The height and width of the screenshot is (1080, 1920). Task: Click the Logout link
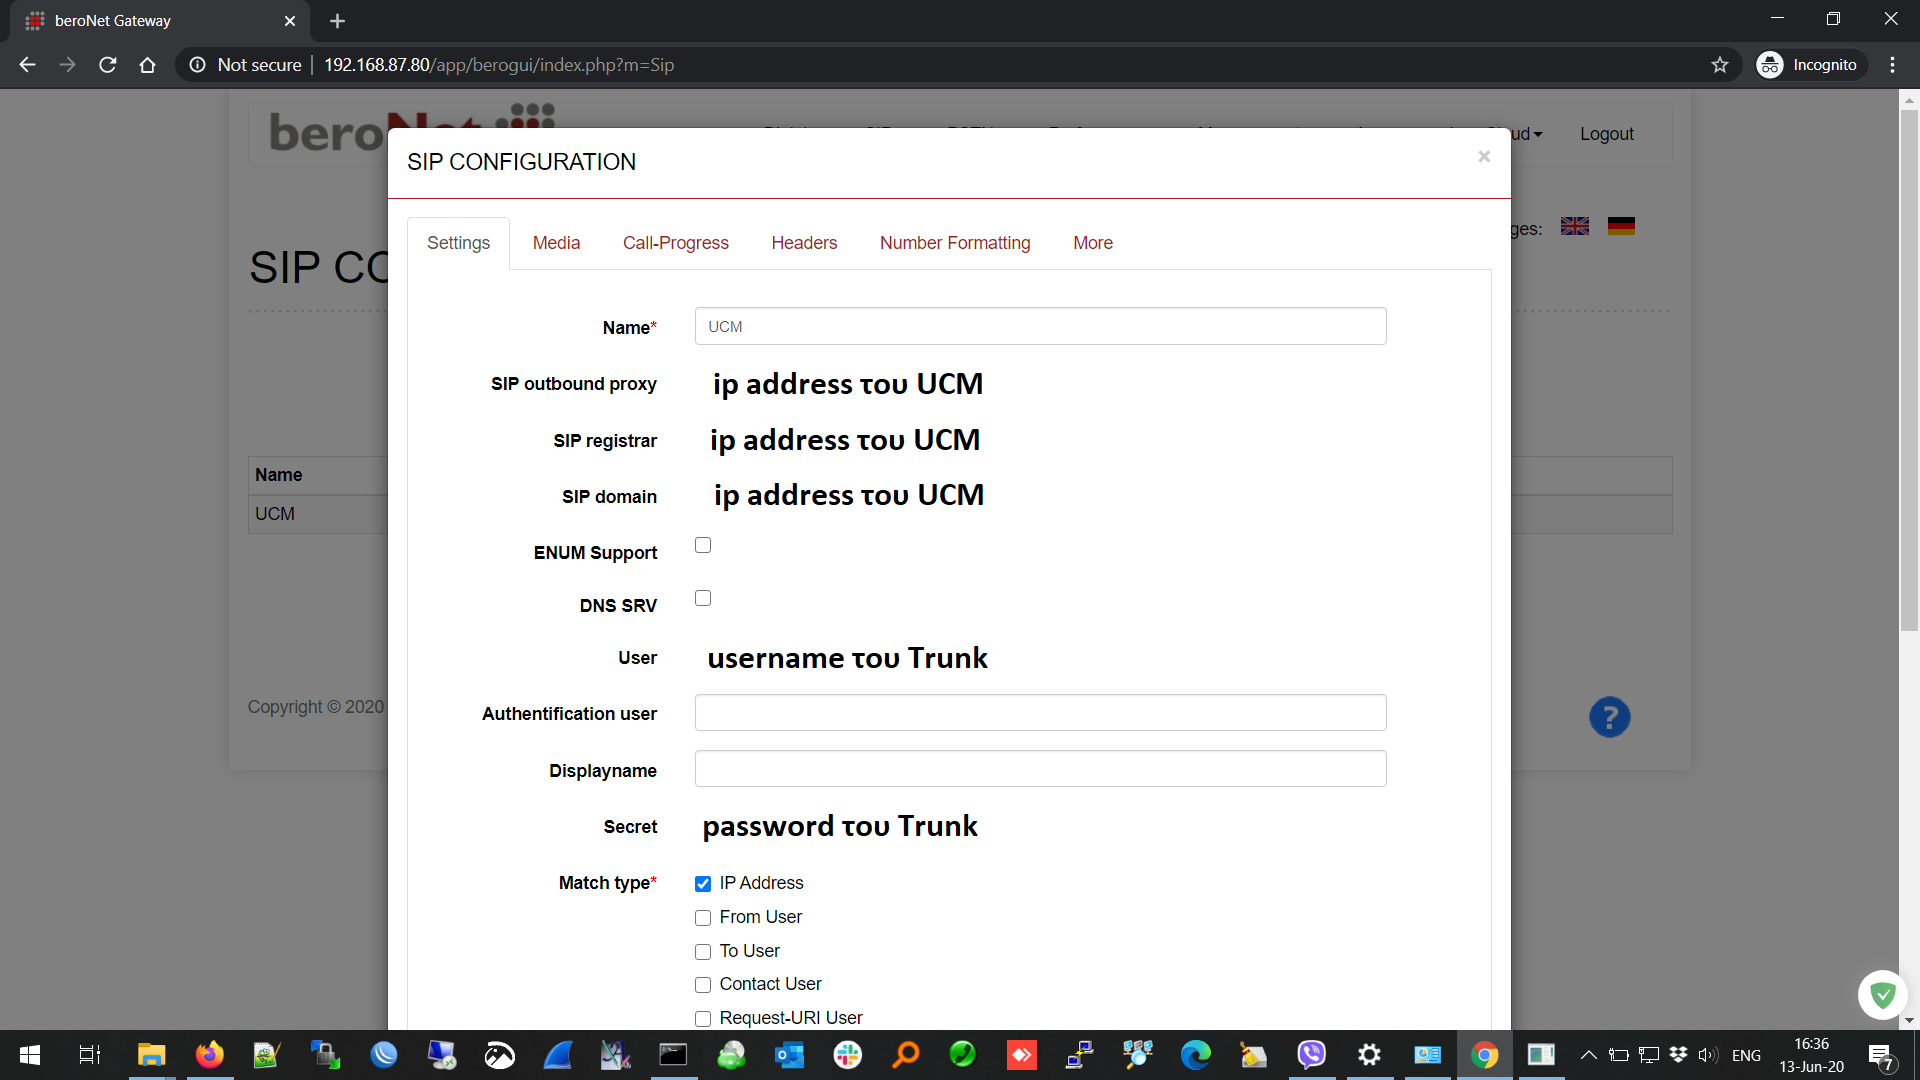1606,134
